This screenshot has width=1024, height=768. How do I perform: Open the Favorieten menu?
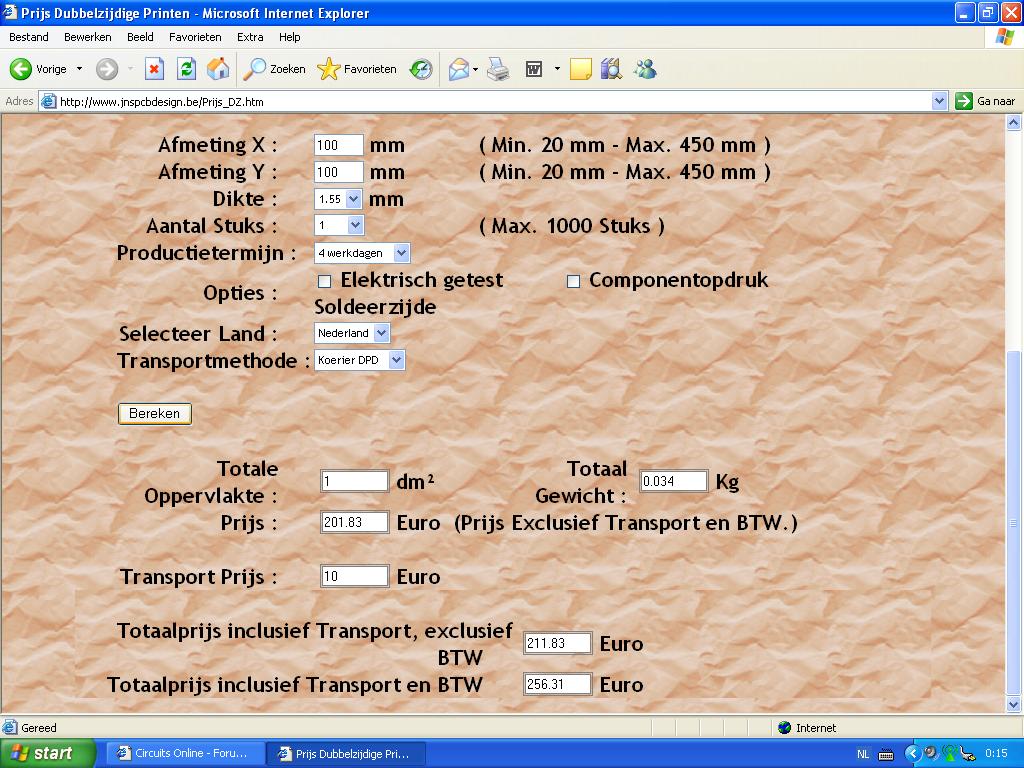[195, 37]
